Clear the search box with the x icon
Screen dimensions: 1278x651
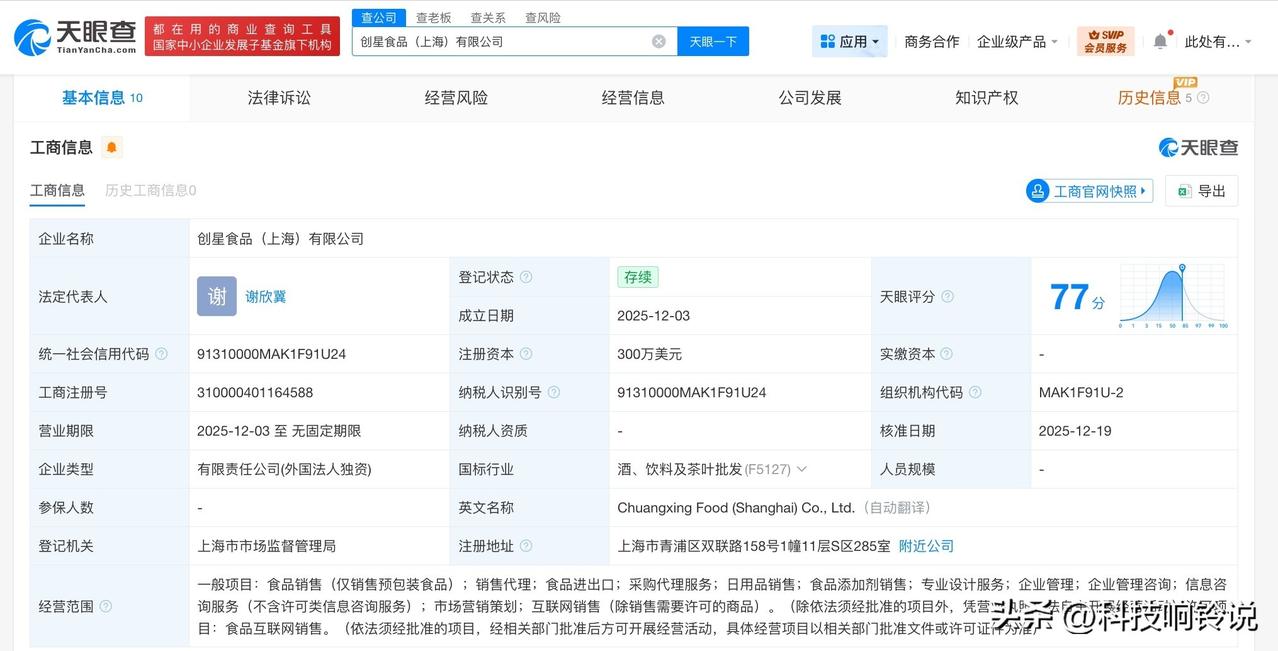tap(658, 40)
